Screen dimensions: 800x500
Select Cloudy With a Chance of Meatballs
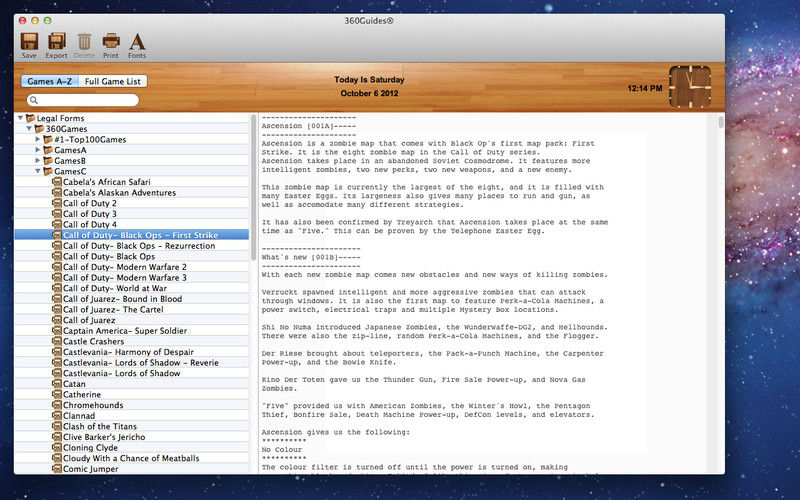131,458
